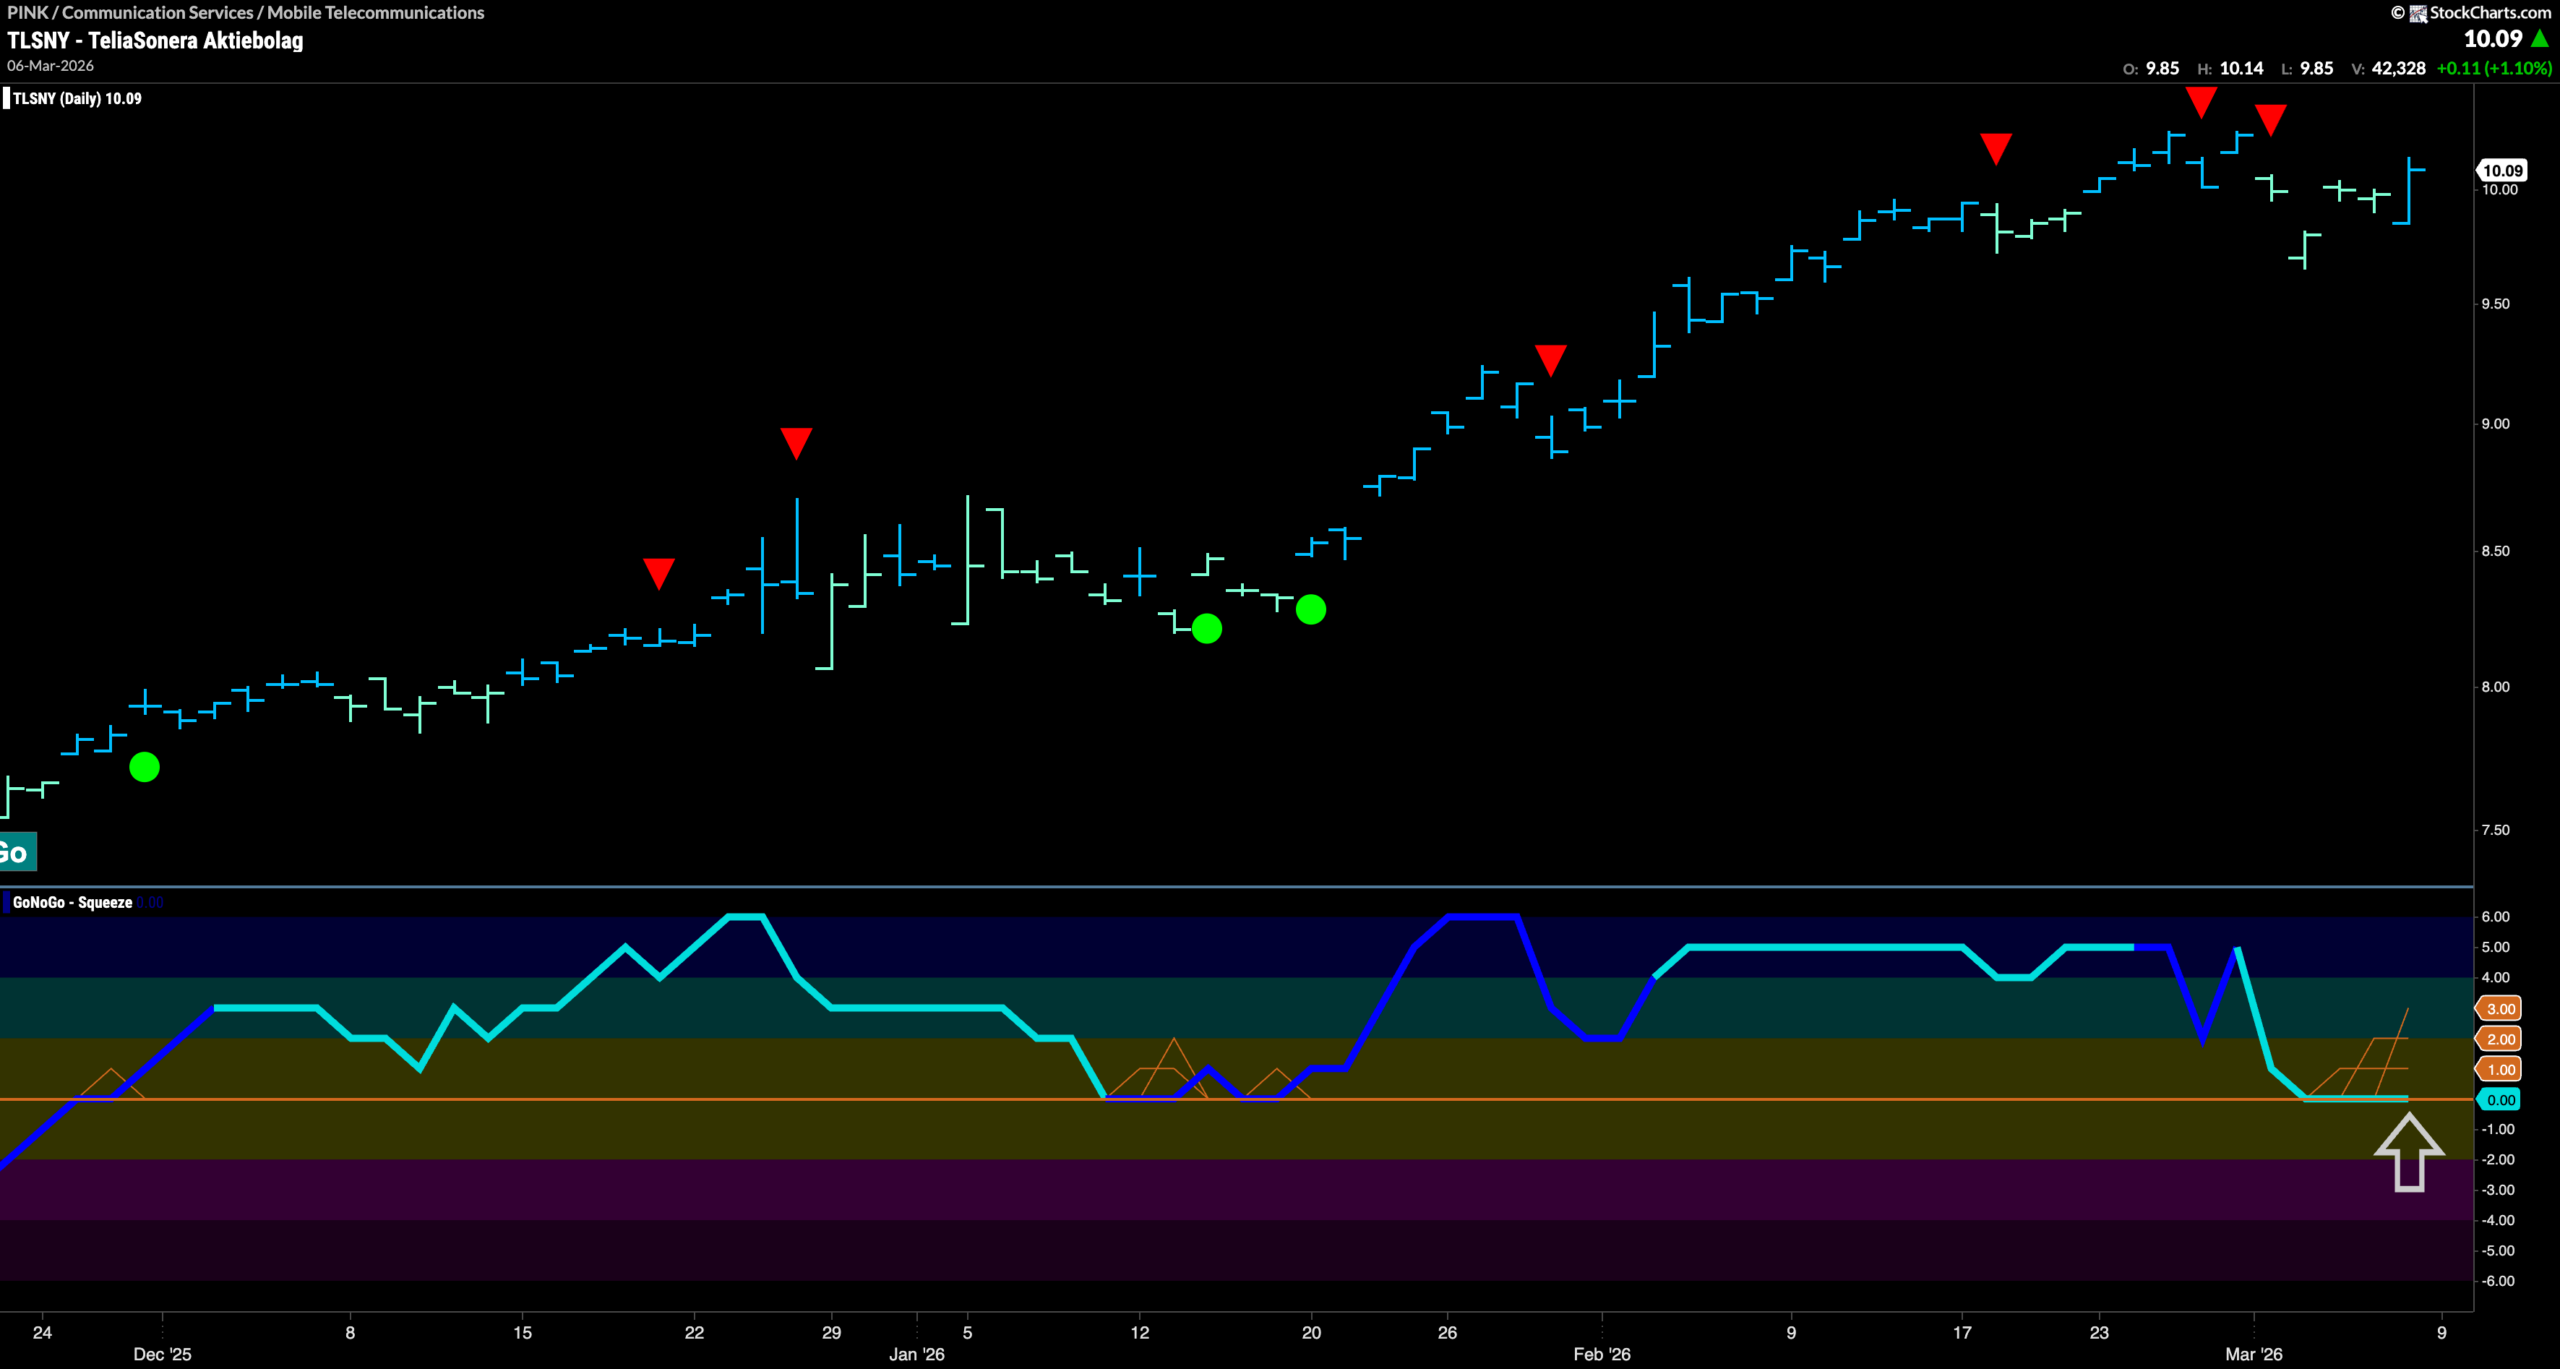The width and height of the screenshot is (2560, 1369).
Task: Click the 20 date tick label
Action: click(x=1311, y=1332)
